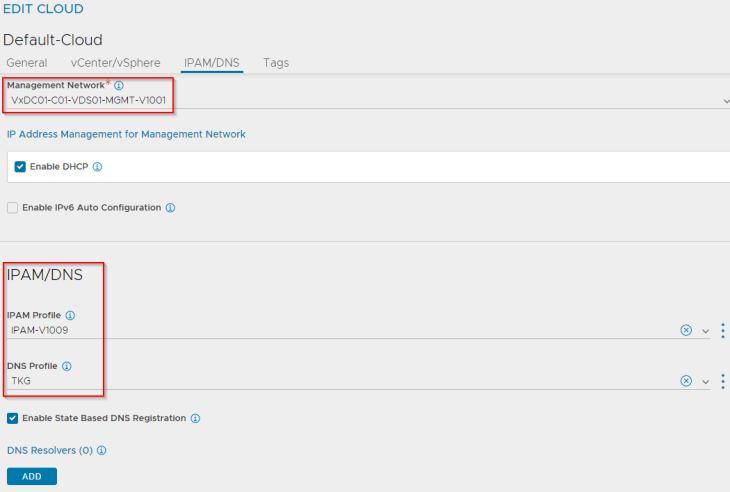The width and height of the screenshot is (730, 492).
Task: Expand the IPAM Profile dropdown arrow
Action: [705, 331]
